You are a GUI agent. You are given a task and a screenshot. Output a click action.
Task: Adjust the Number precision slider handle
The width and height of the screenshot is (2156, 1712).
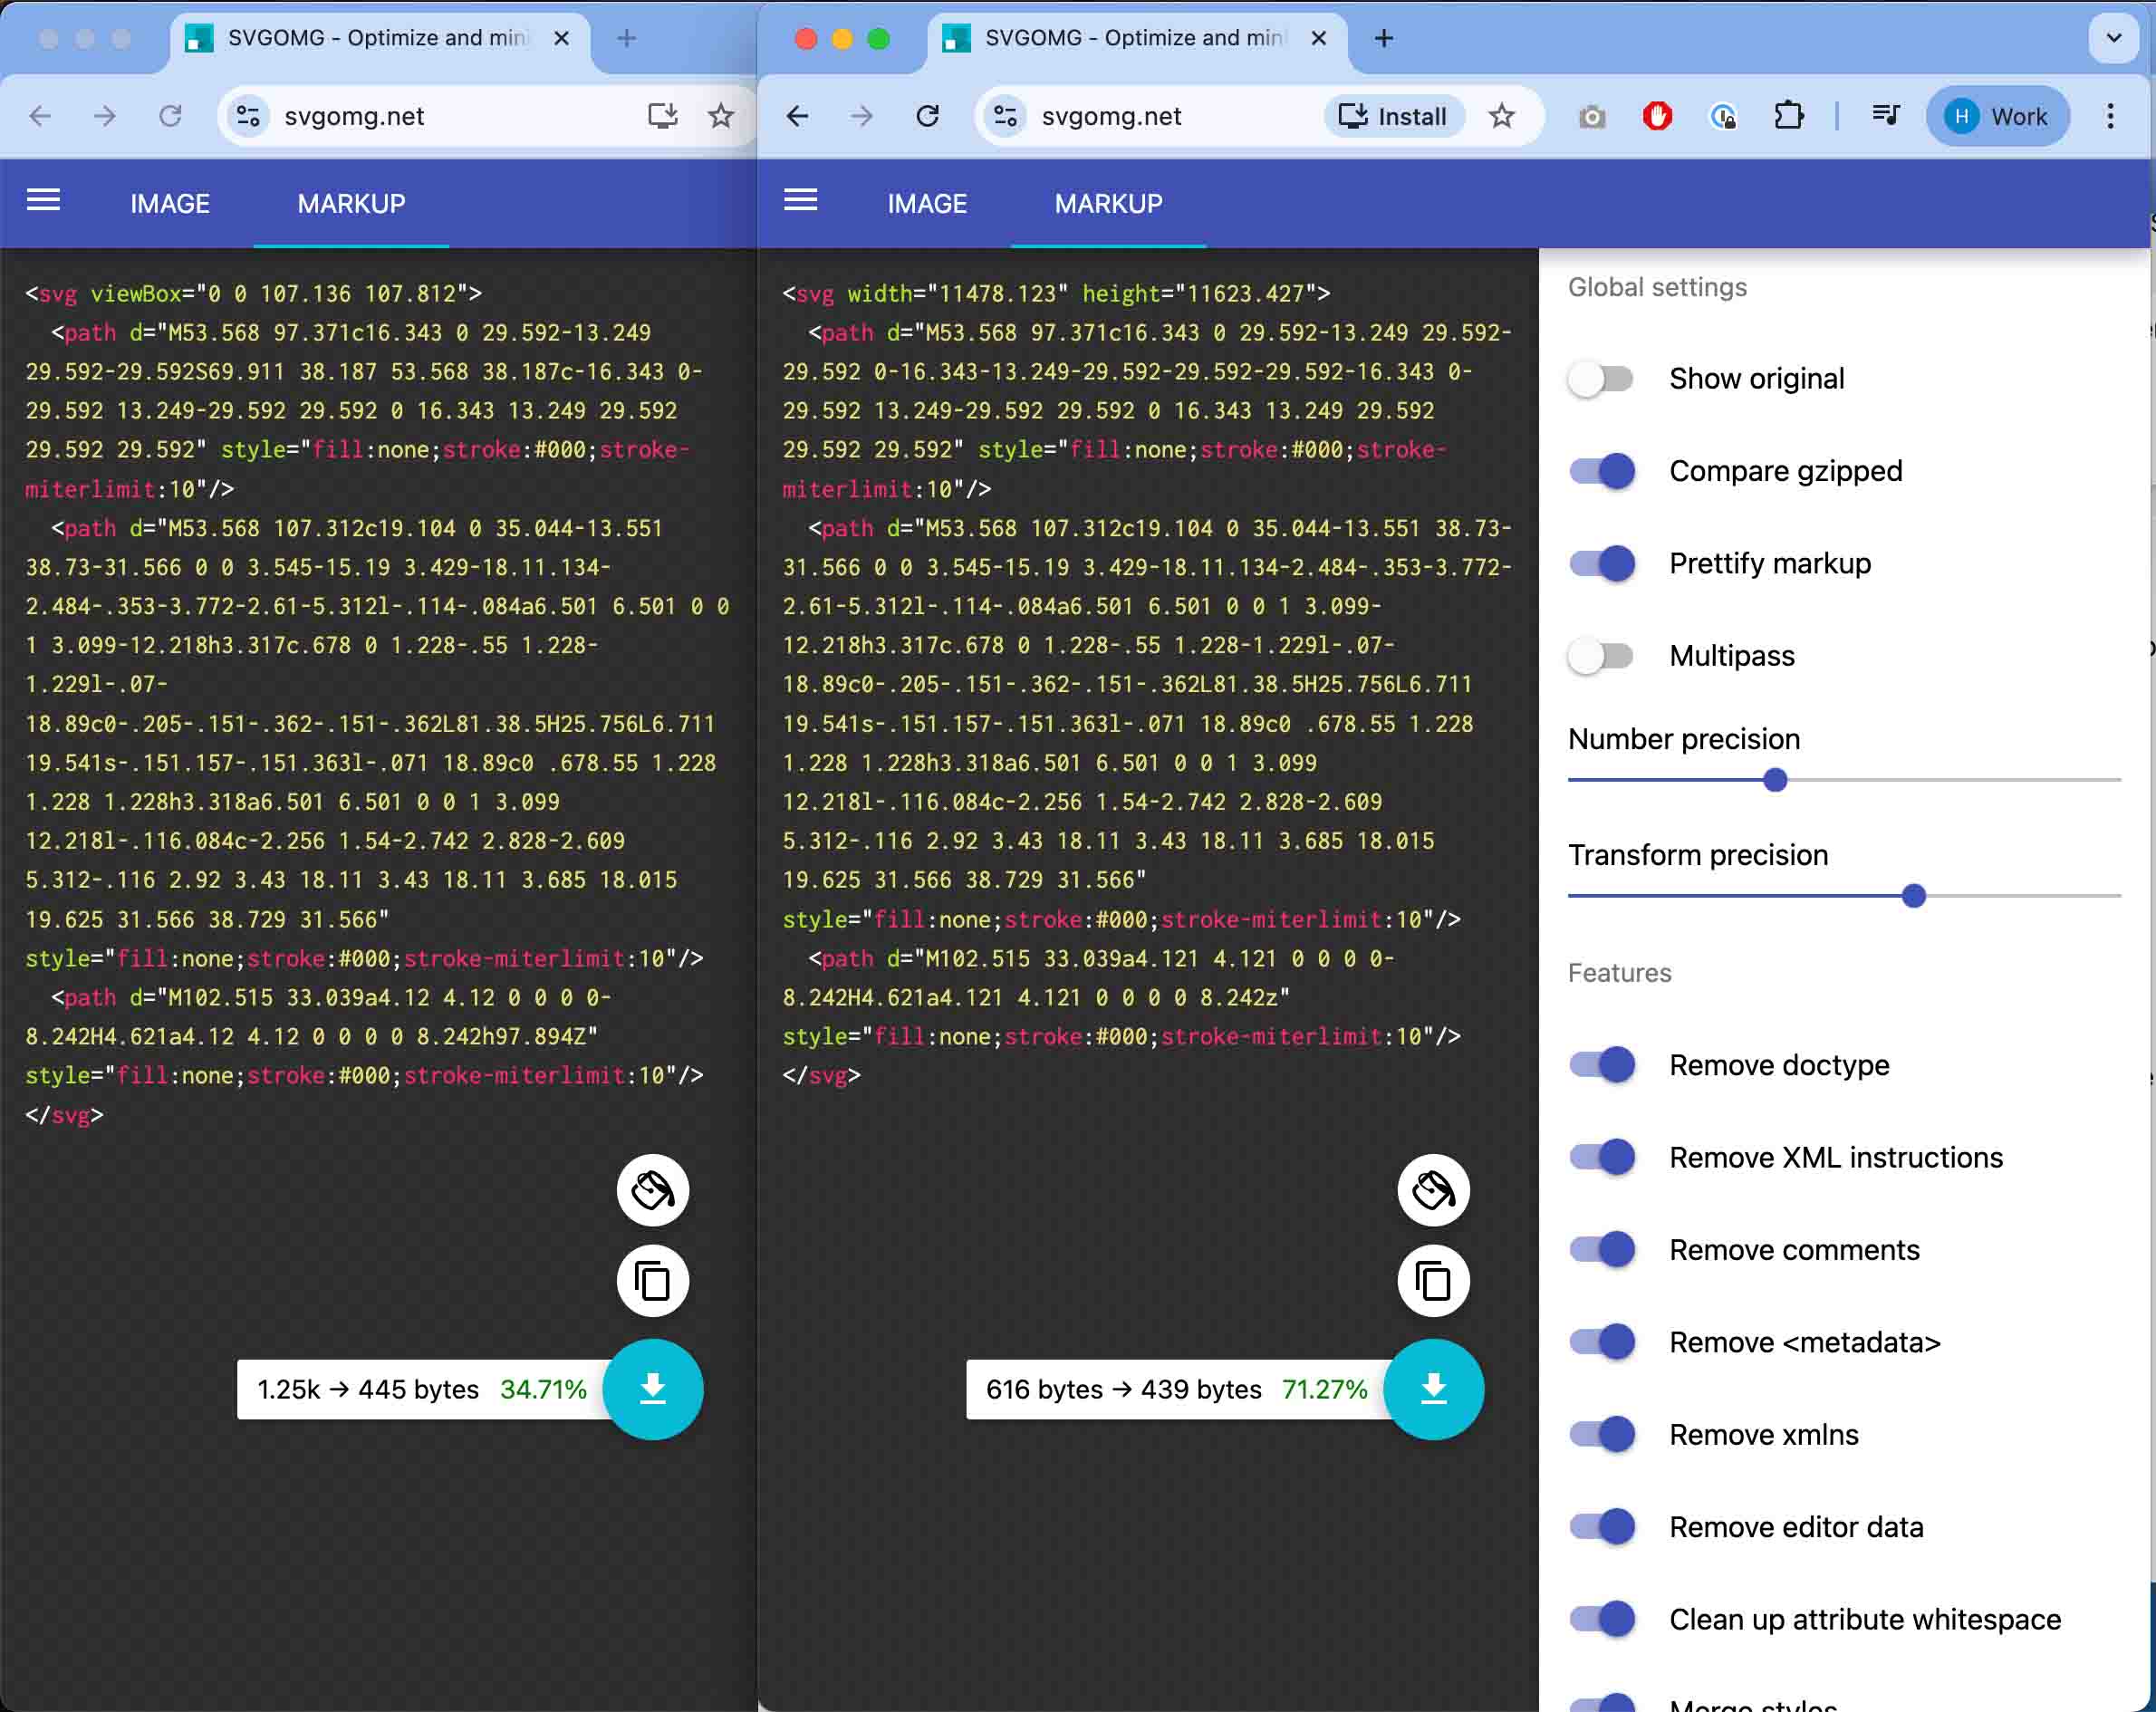coord(1775,780)
